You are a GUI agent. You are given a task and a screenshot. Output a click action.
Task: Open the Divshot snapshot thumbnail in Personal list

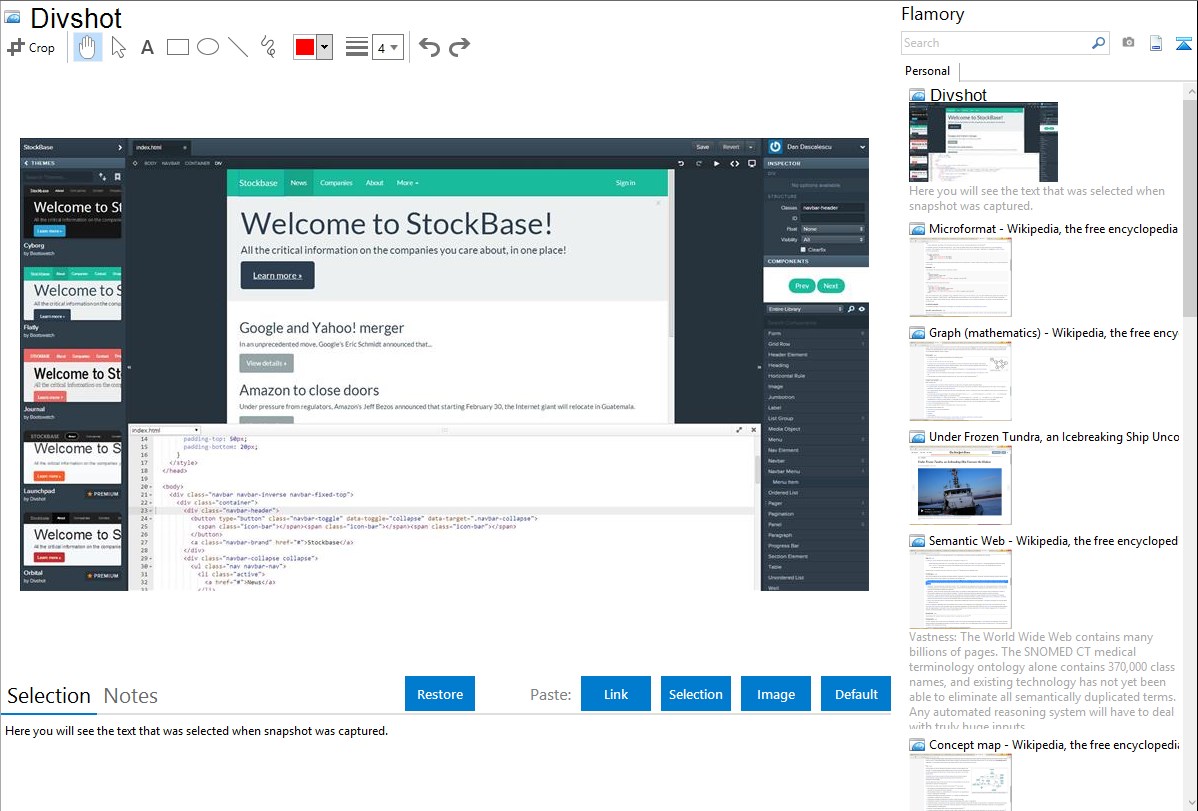click(983, 142)
